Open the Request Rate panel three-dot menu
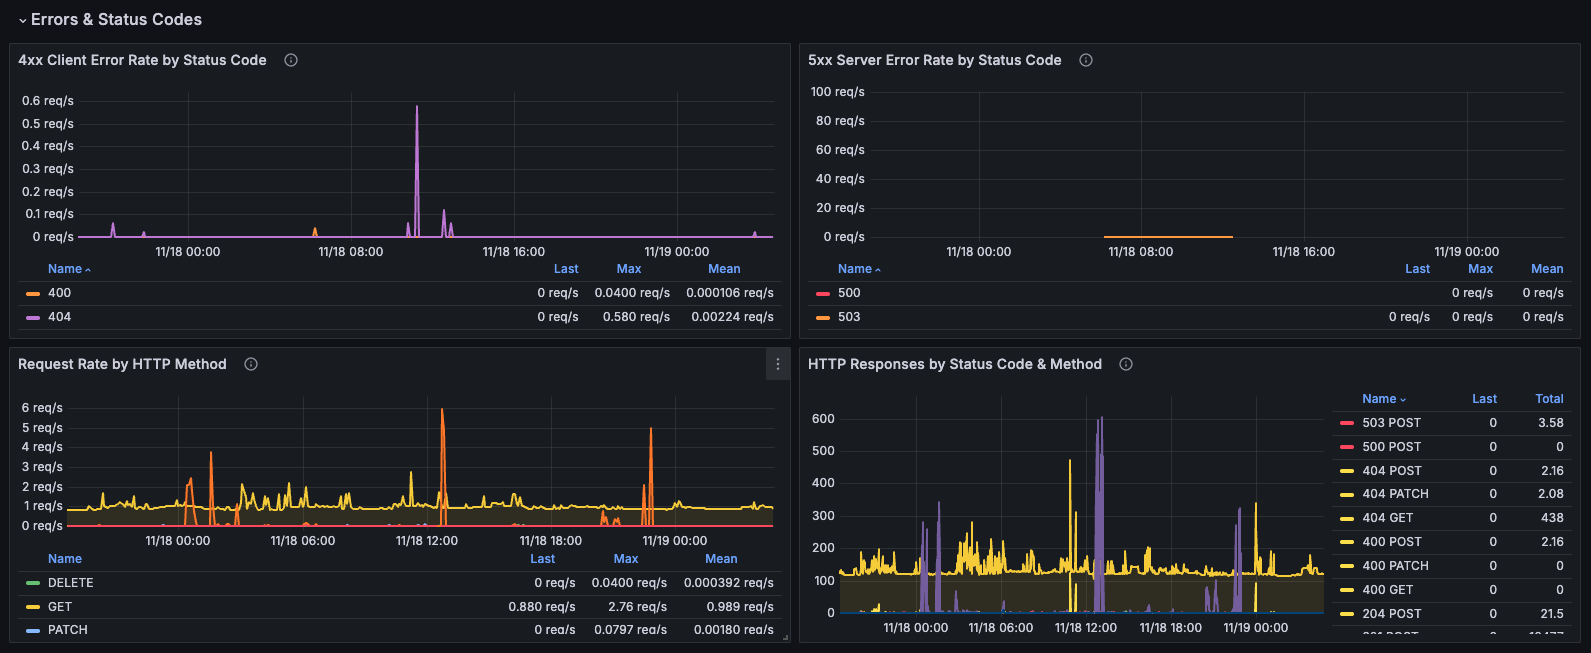Screen dimensions: 1591x653 click(x=778, y=365)
